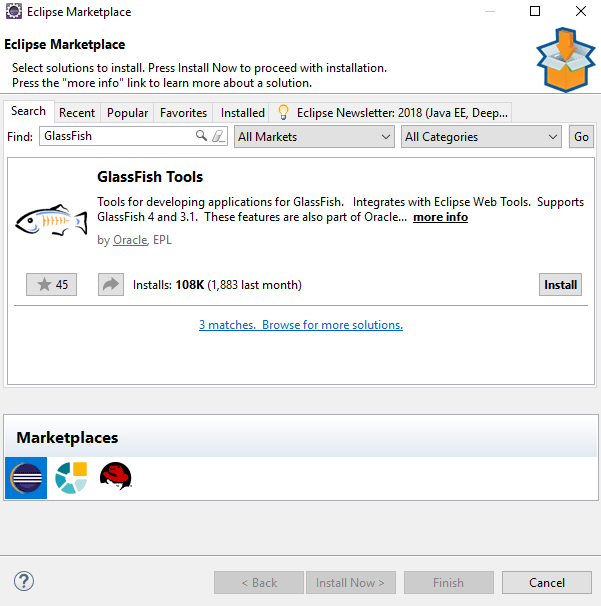This screenshot has width=601, height=606.
Task: Click the Go button
Action: click(581, 137)
